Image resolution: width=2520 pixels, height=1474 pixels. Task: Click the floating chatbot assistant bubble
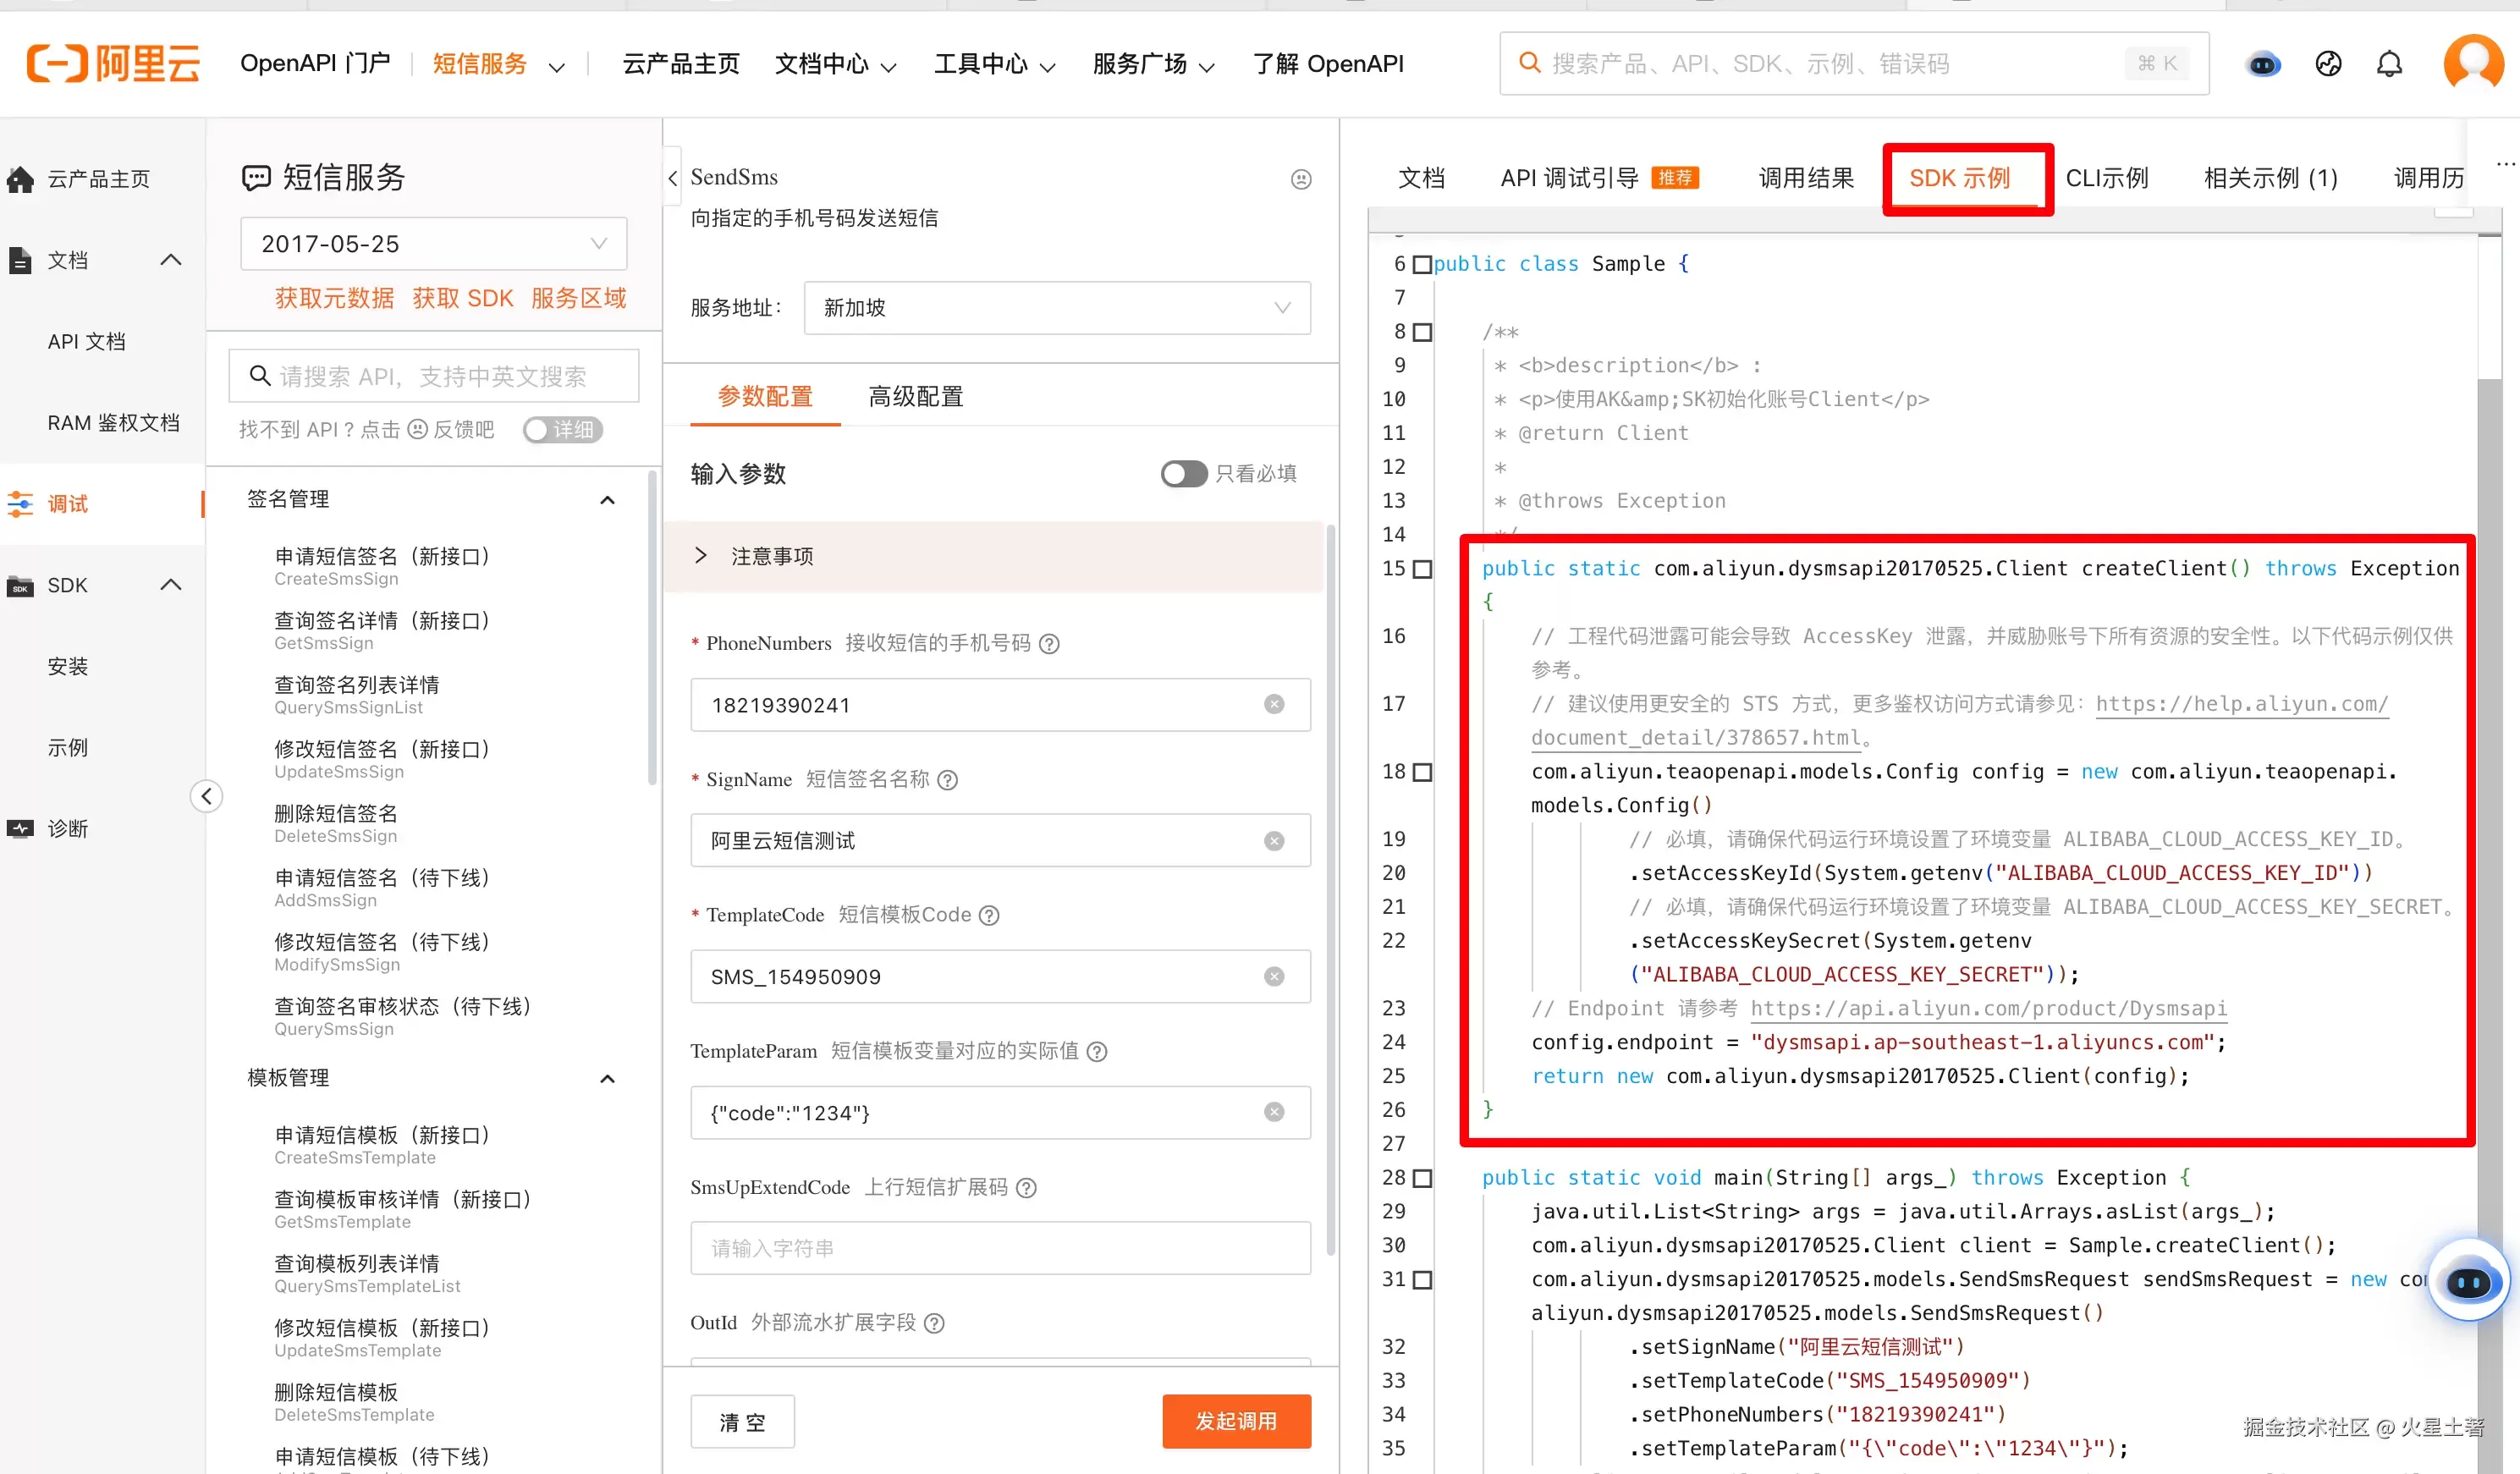coord(2468,1281)
